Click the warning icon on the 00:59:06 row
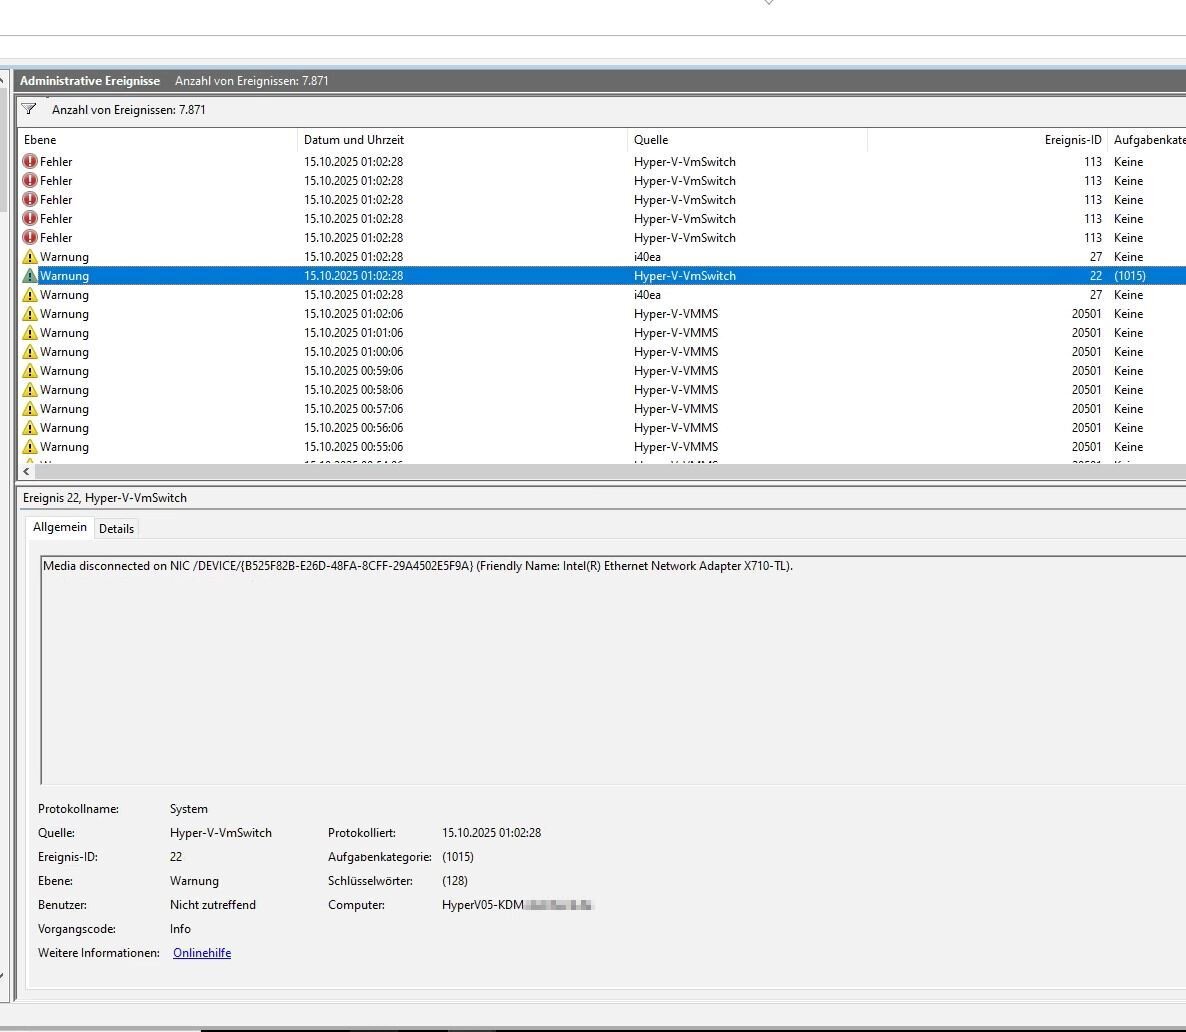The image size is (1186, 1032). [x=30, y=371]
